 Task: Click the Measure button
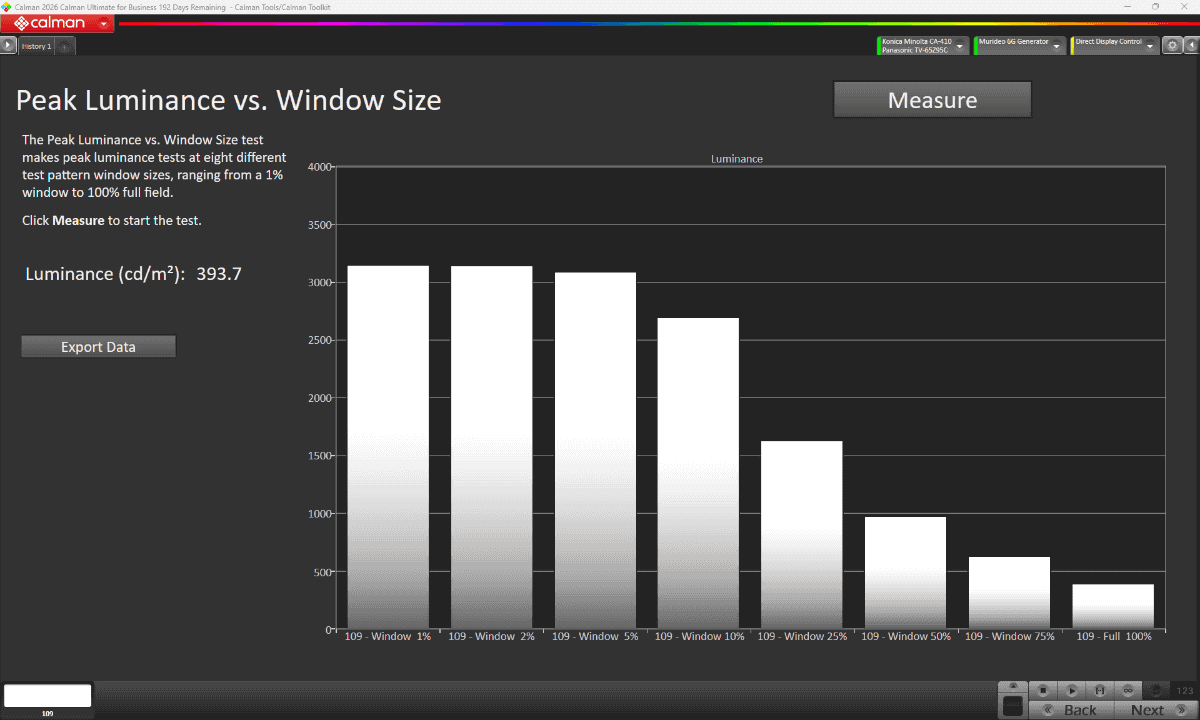(x=932, y=100)
